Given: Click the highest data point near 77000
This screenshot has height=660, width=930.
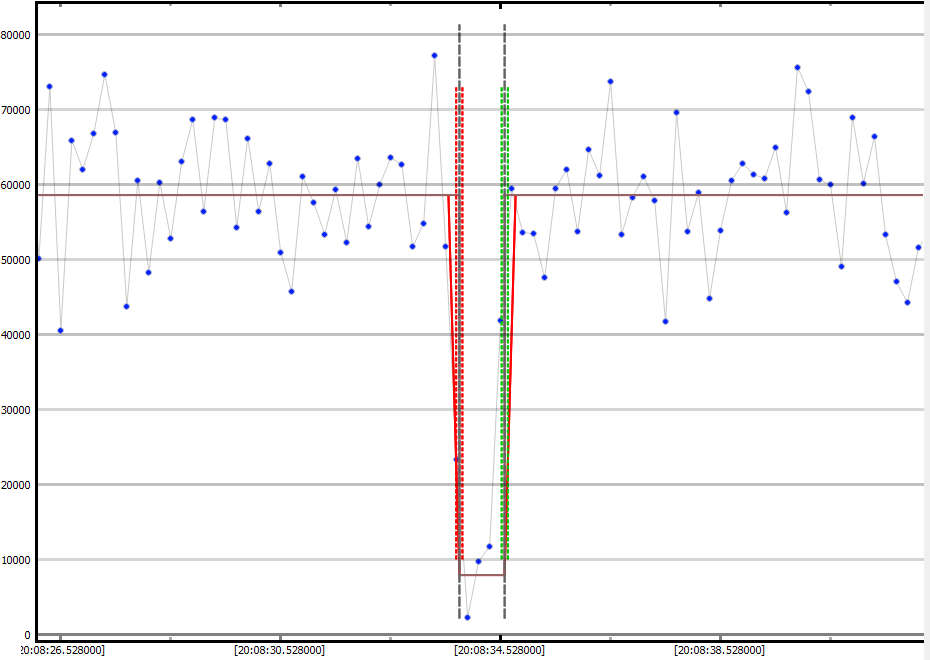Looking at the screenshot, I should [434, 55].
